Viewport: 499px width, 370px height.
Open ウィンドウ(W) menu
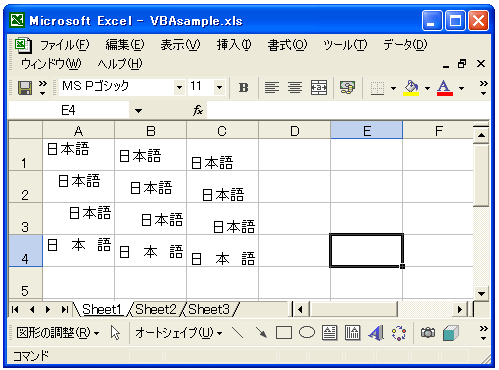click(x=51, y=64)
